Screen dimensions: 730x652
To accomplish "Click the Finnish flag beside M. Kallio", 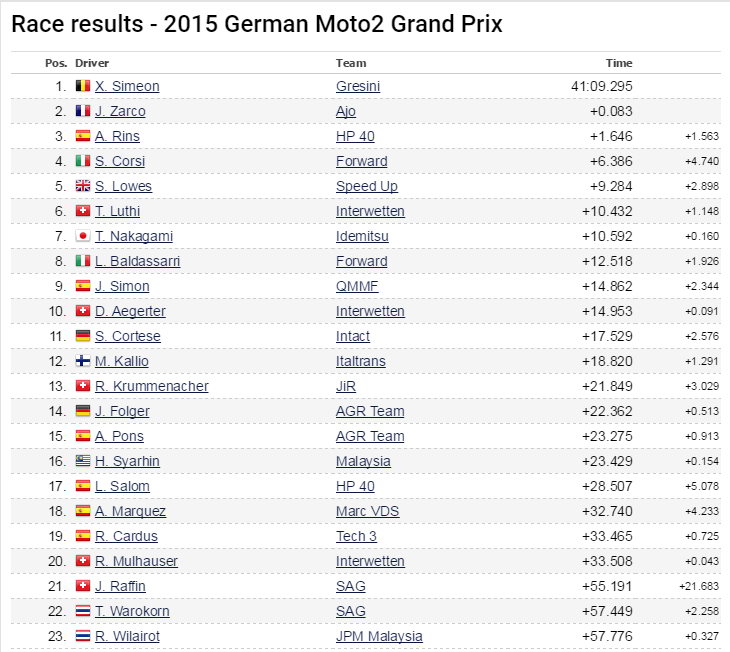I will [x=83, y=362].
